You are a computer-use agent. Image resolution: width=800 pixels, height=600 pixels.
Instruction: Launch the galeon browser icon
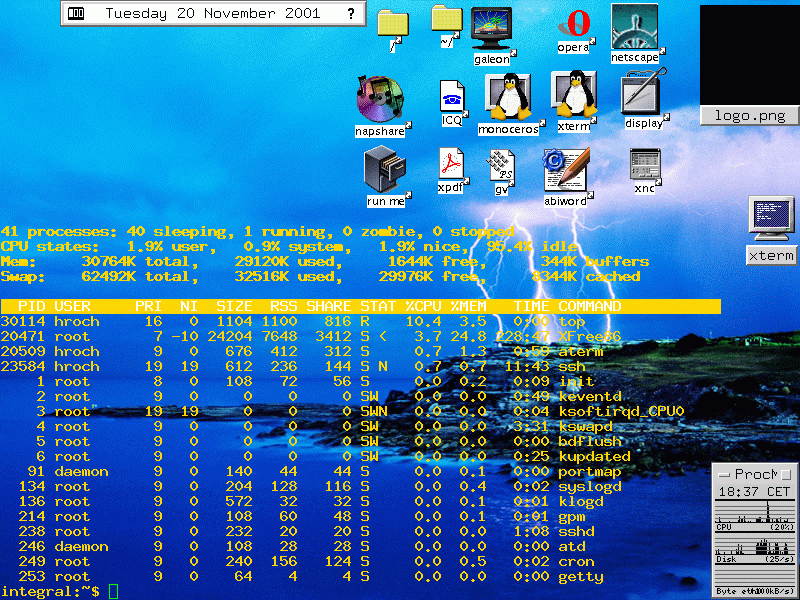[x=491, y=28]
